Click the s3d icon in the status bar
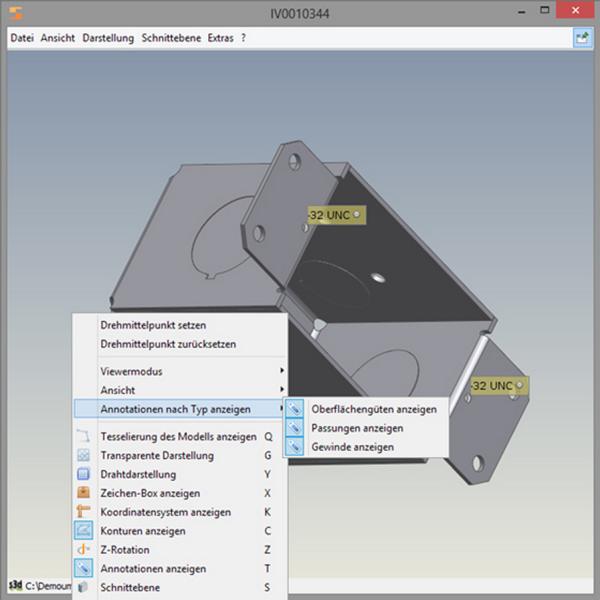 (x=15, y=586)
